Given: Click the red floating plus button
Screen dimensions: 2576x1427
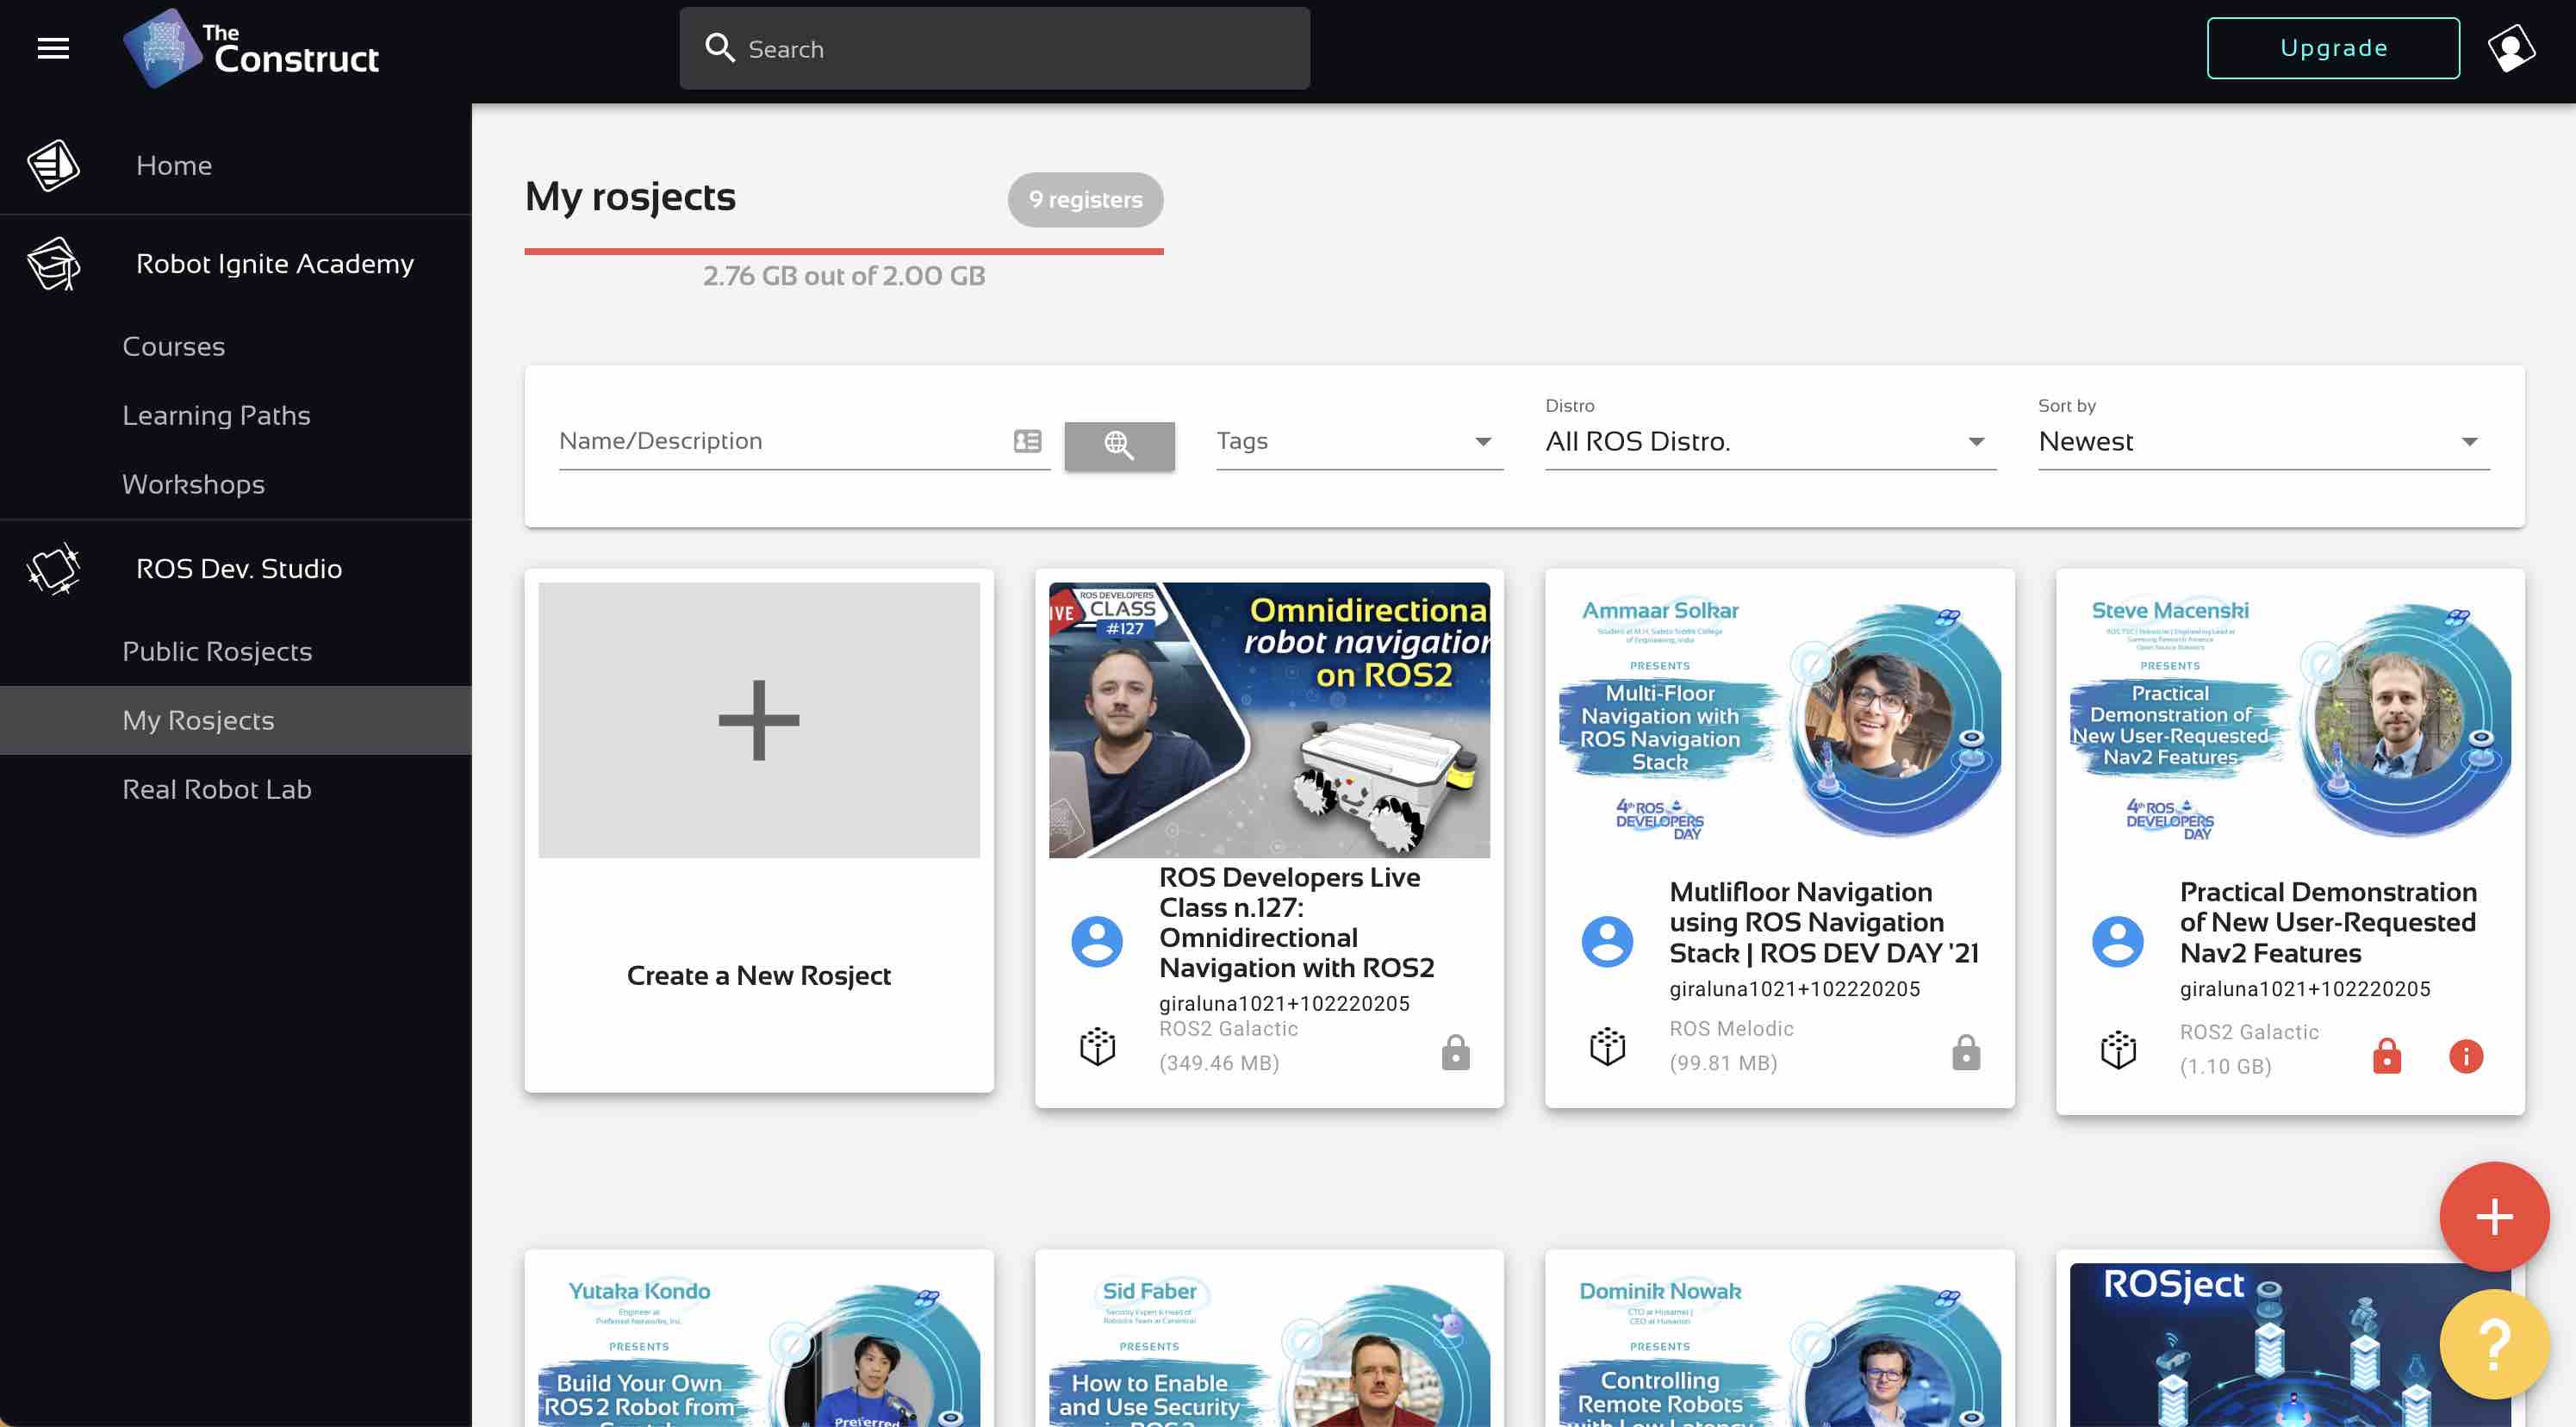Looking at the screenshot, I should tap(2494, 1217).
